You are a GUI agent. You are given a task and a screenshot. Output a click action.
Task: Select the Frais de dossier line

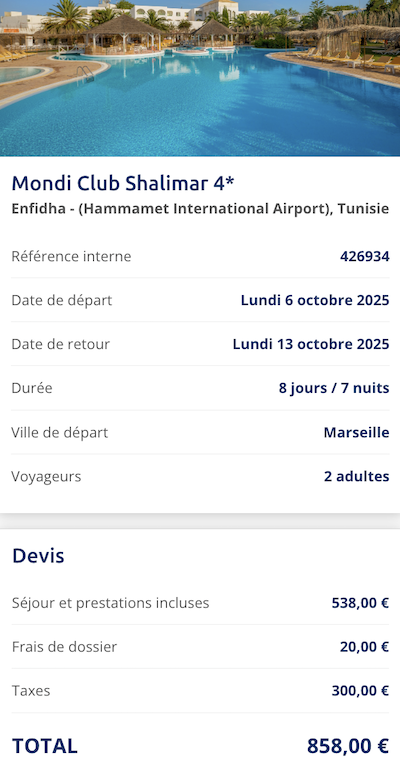point(200,647)
